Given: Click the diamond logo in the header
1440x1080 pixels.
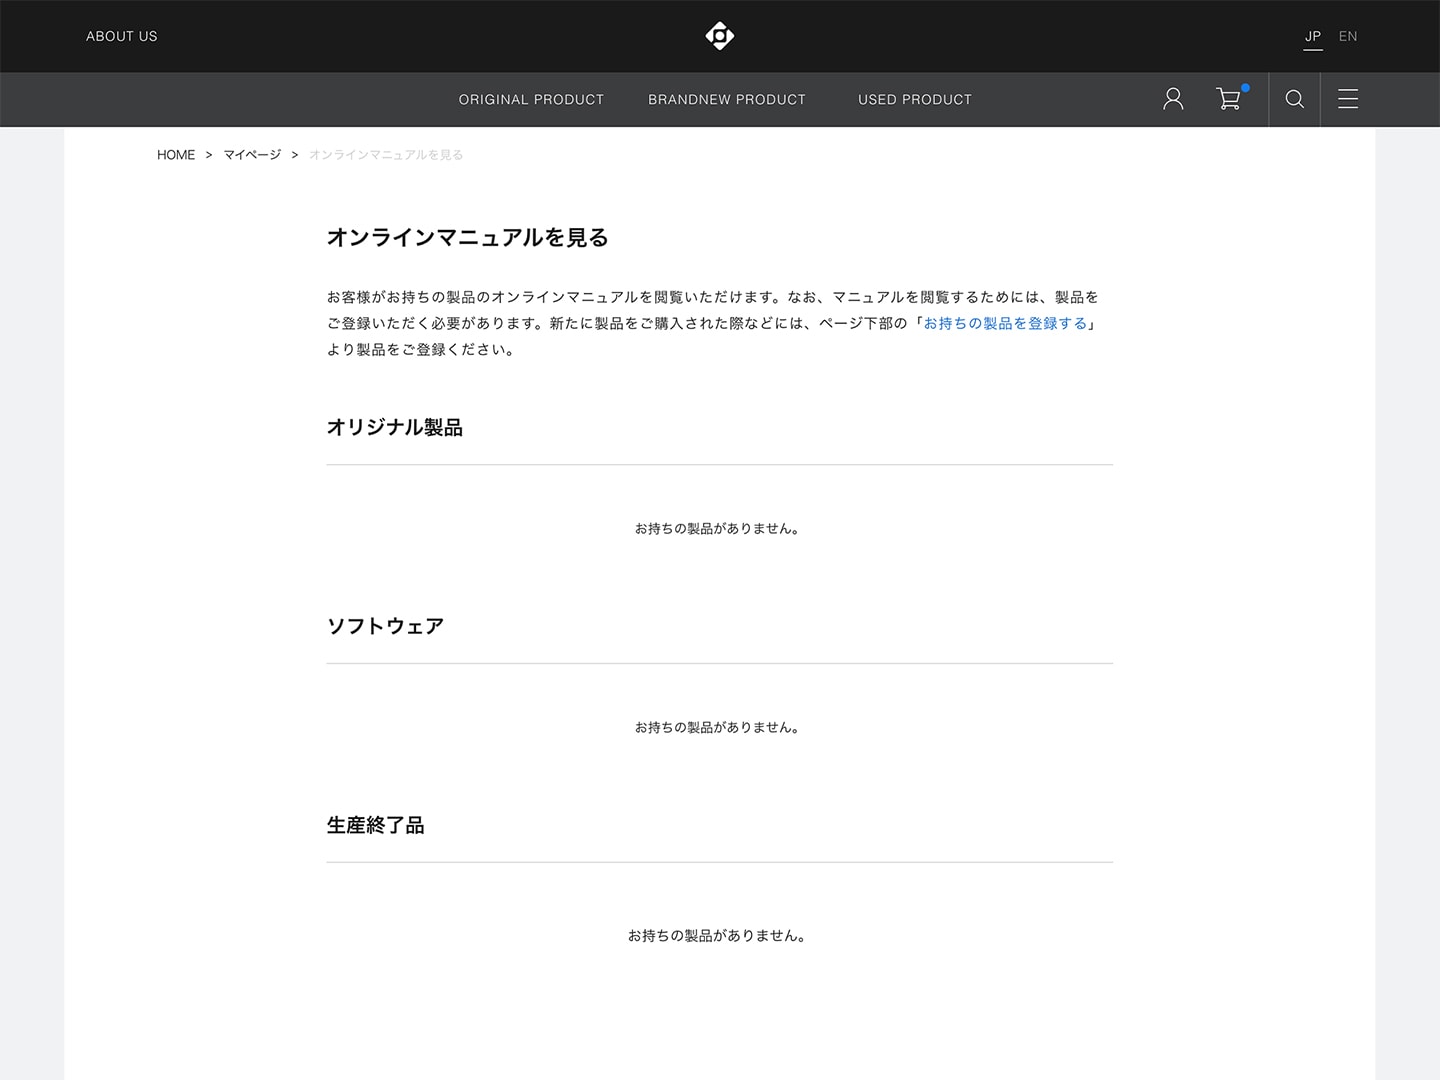Looking at the screenshot, I should click(x=719, y=36).
